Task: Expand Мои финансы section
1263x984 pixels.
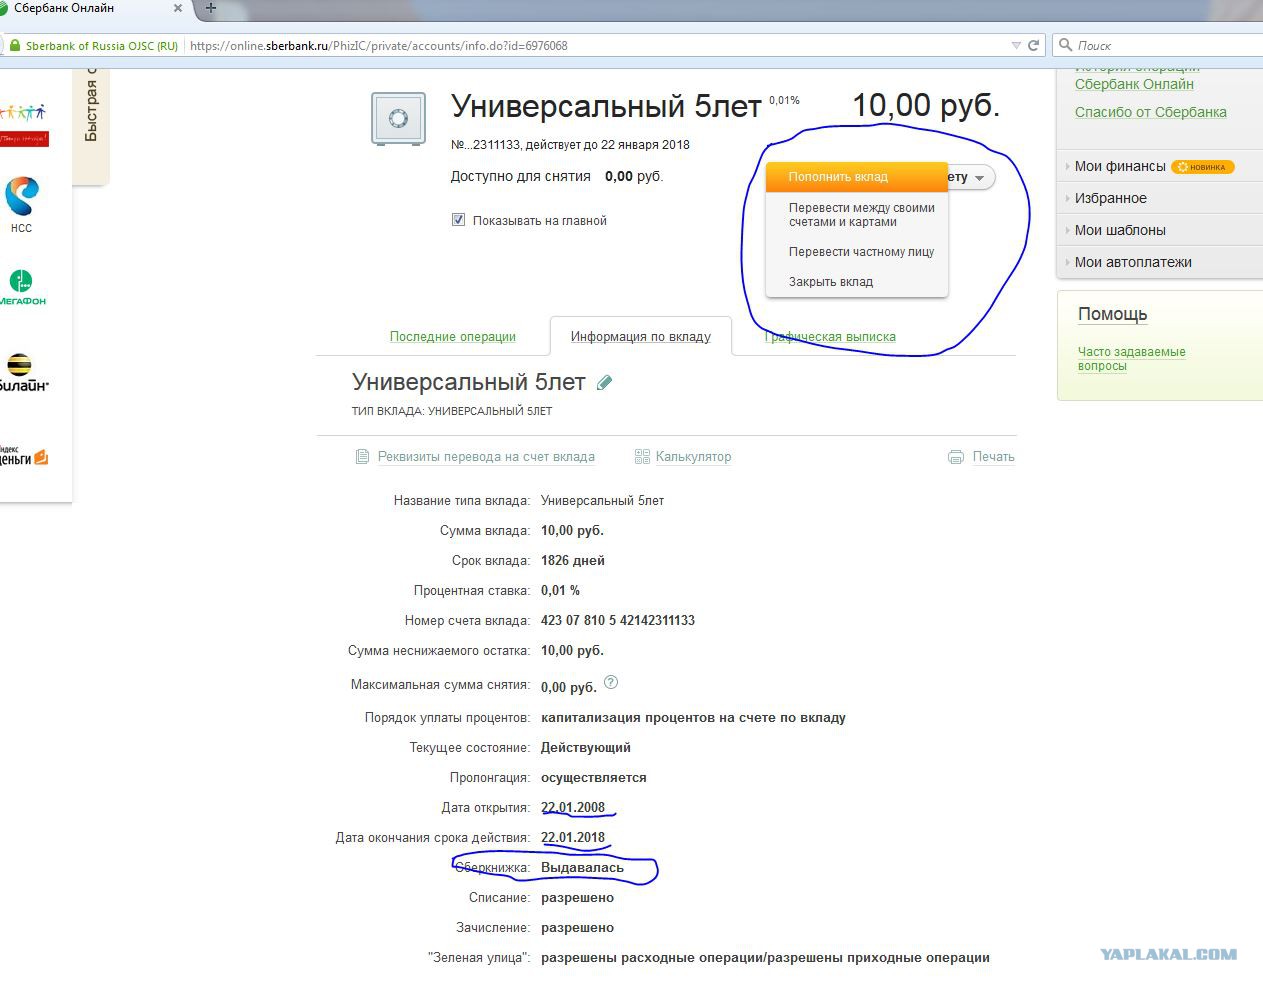Action: pyautogui.click(x=1120, y=166)
